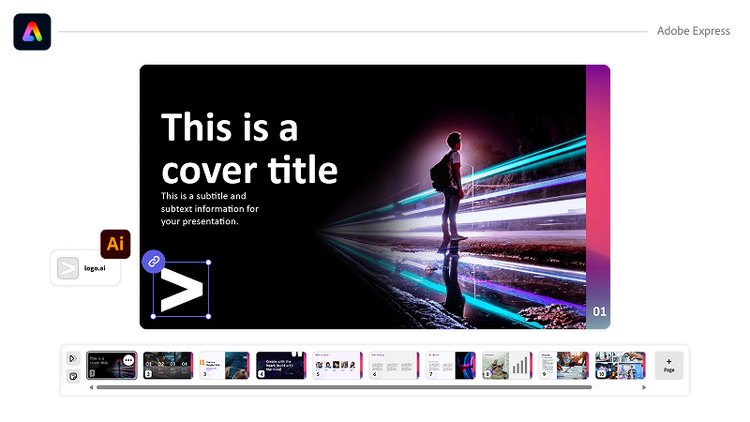
Task: Click the Adobe Illustrator Ai icon
Action: [x=115, y=244]
